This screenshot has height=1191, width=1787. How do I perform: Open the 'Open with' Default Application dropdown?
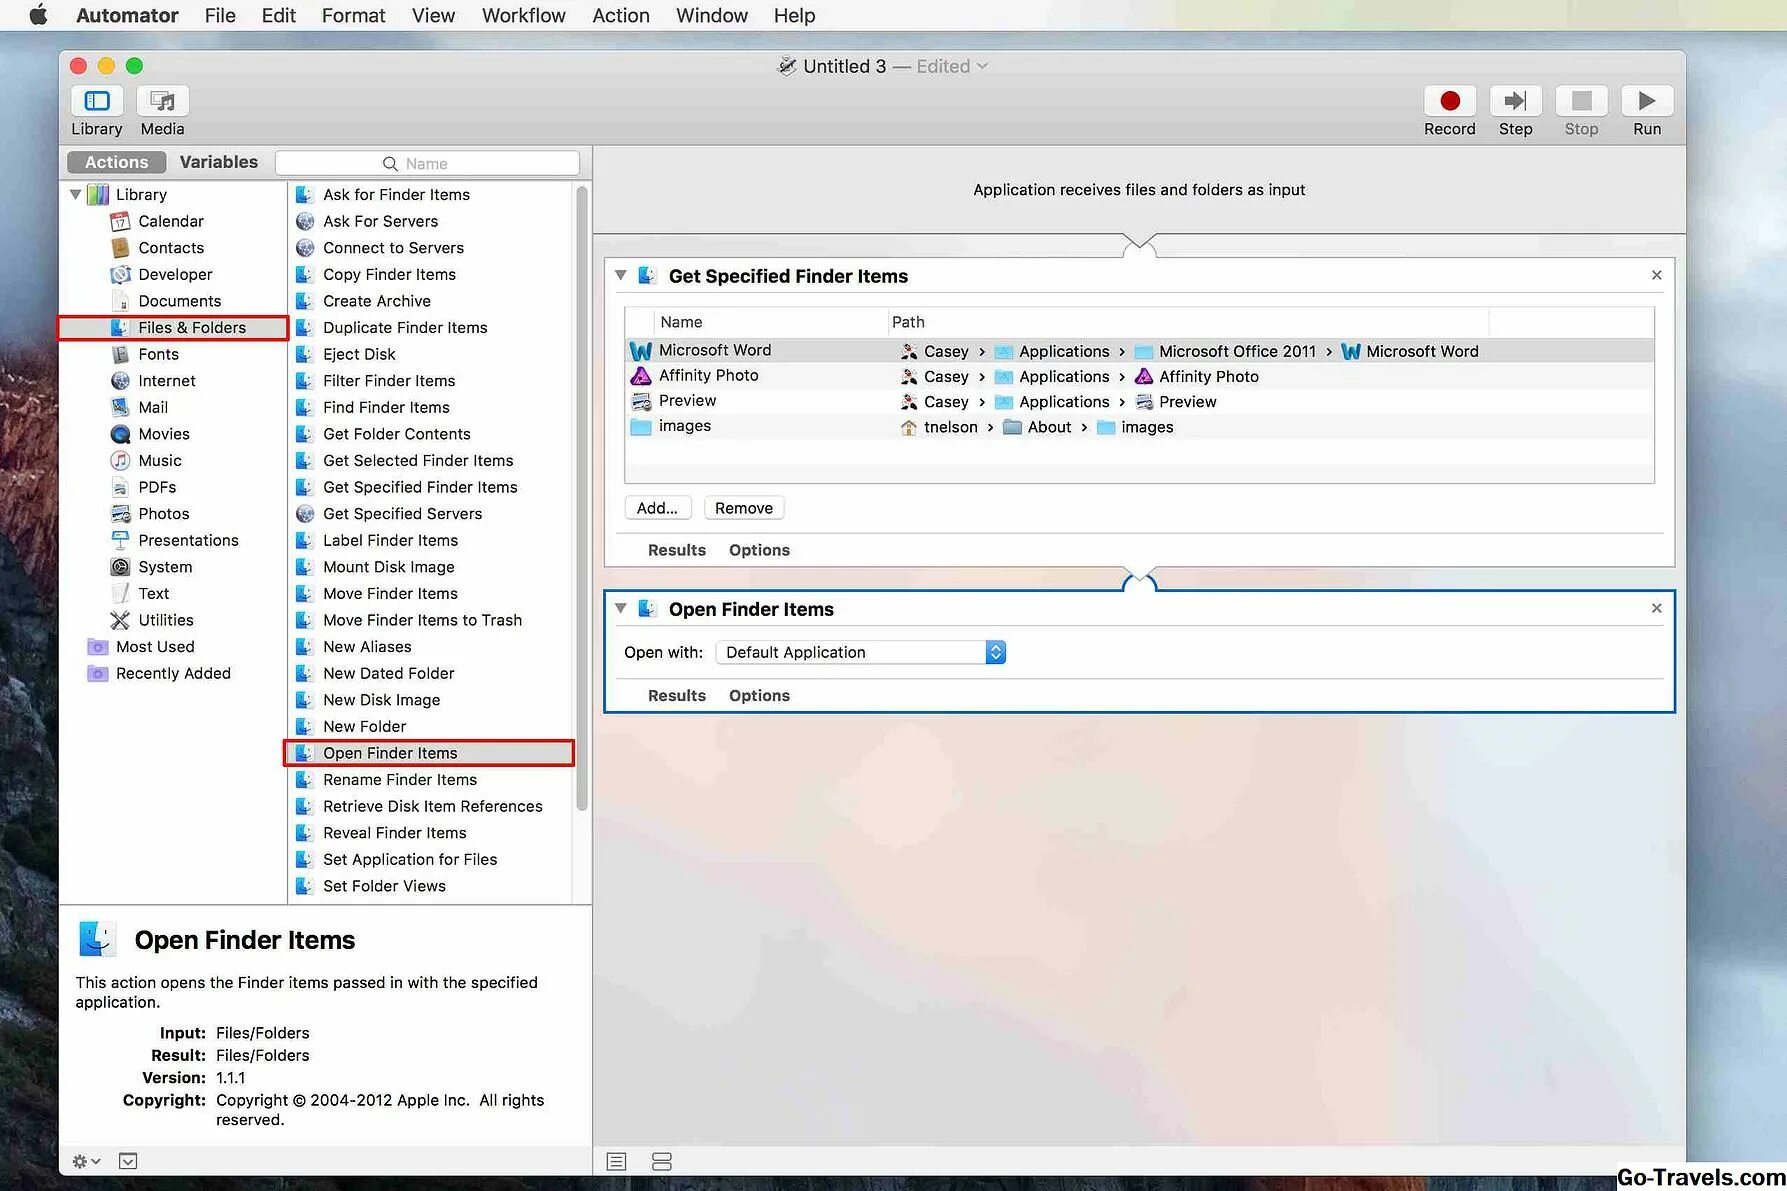(x=861, y=652)
